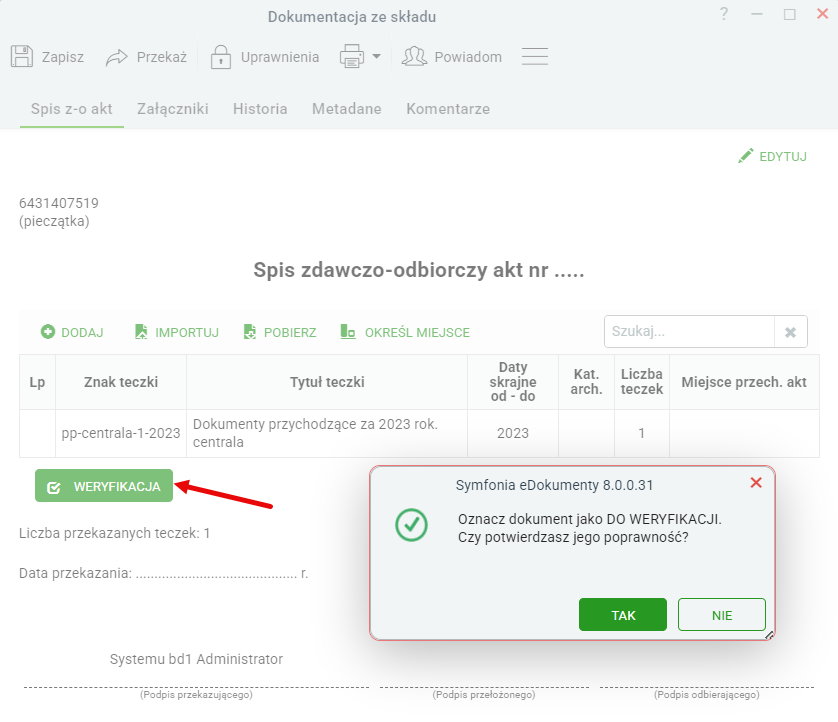Click the DODAJ label

coord(82,333)
